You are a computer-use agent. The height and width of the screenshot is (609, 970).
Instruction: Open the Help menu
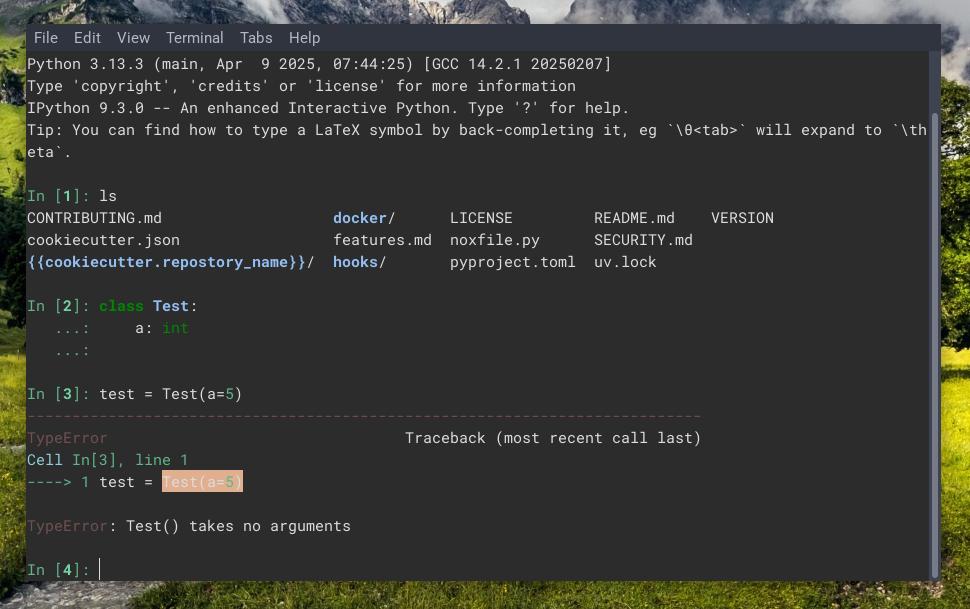pos(304,37)
